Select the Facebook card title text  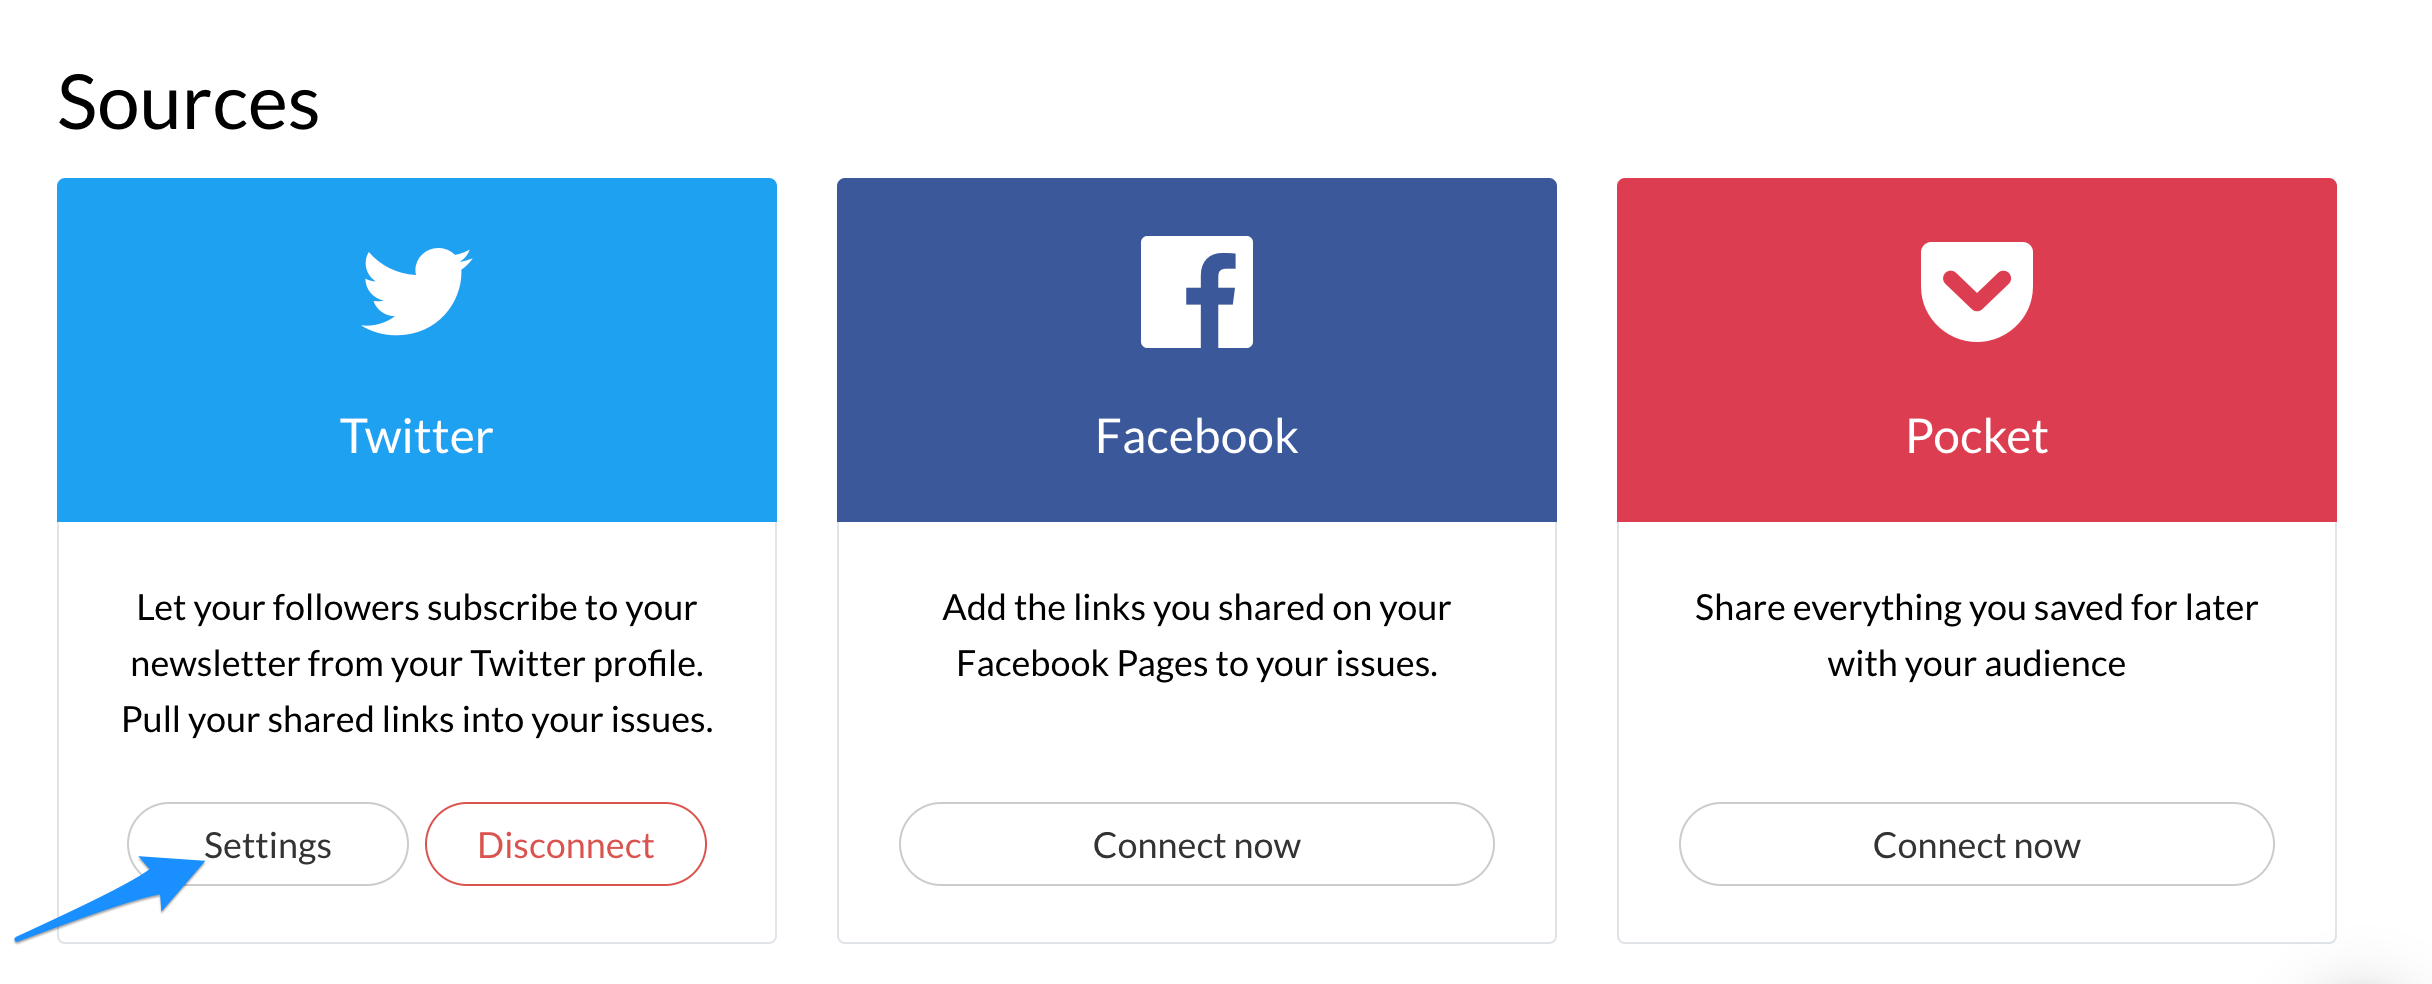1197,436
